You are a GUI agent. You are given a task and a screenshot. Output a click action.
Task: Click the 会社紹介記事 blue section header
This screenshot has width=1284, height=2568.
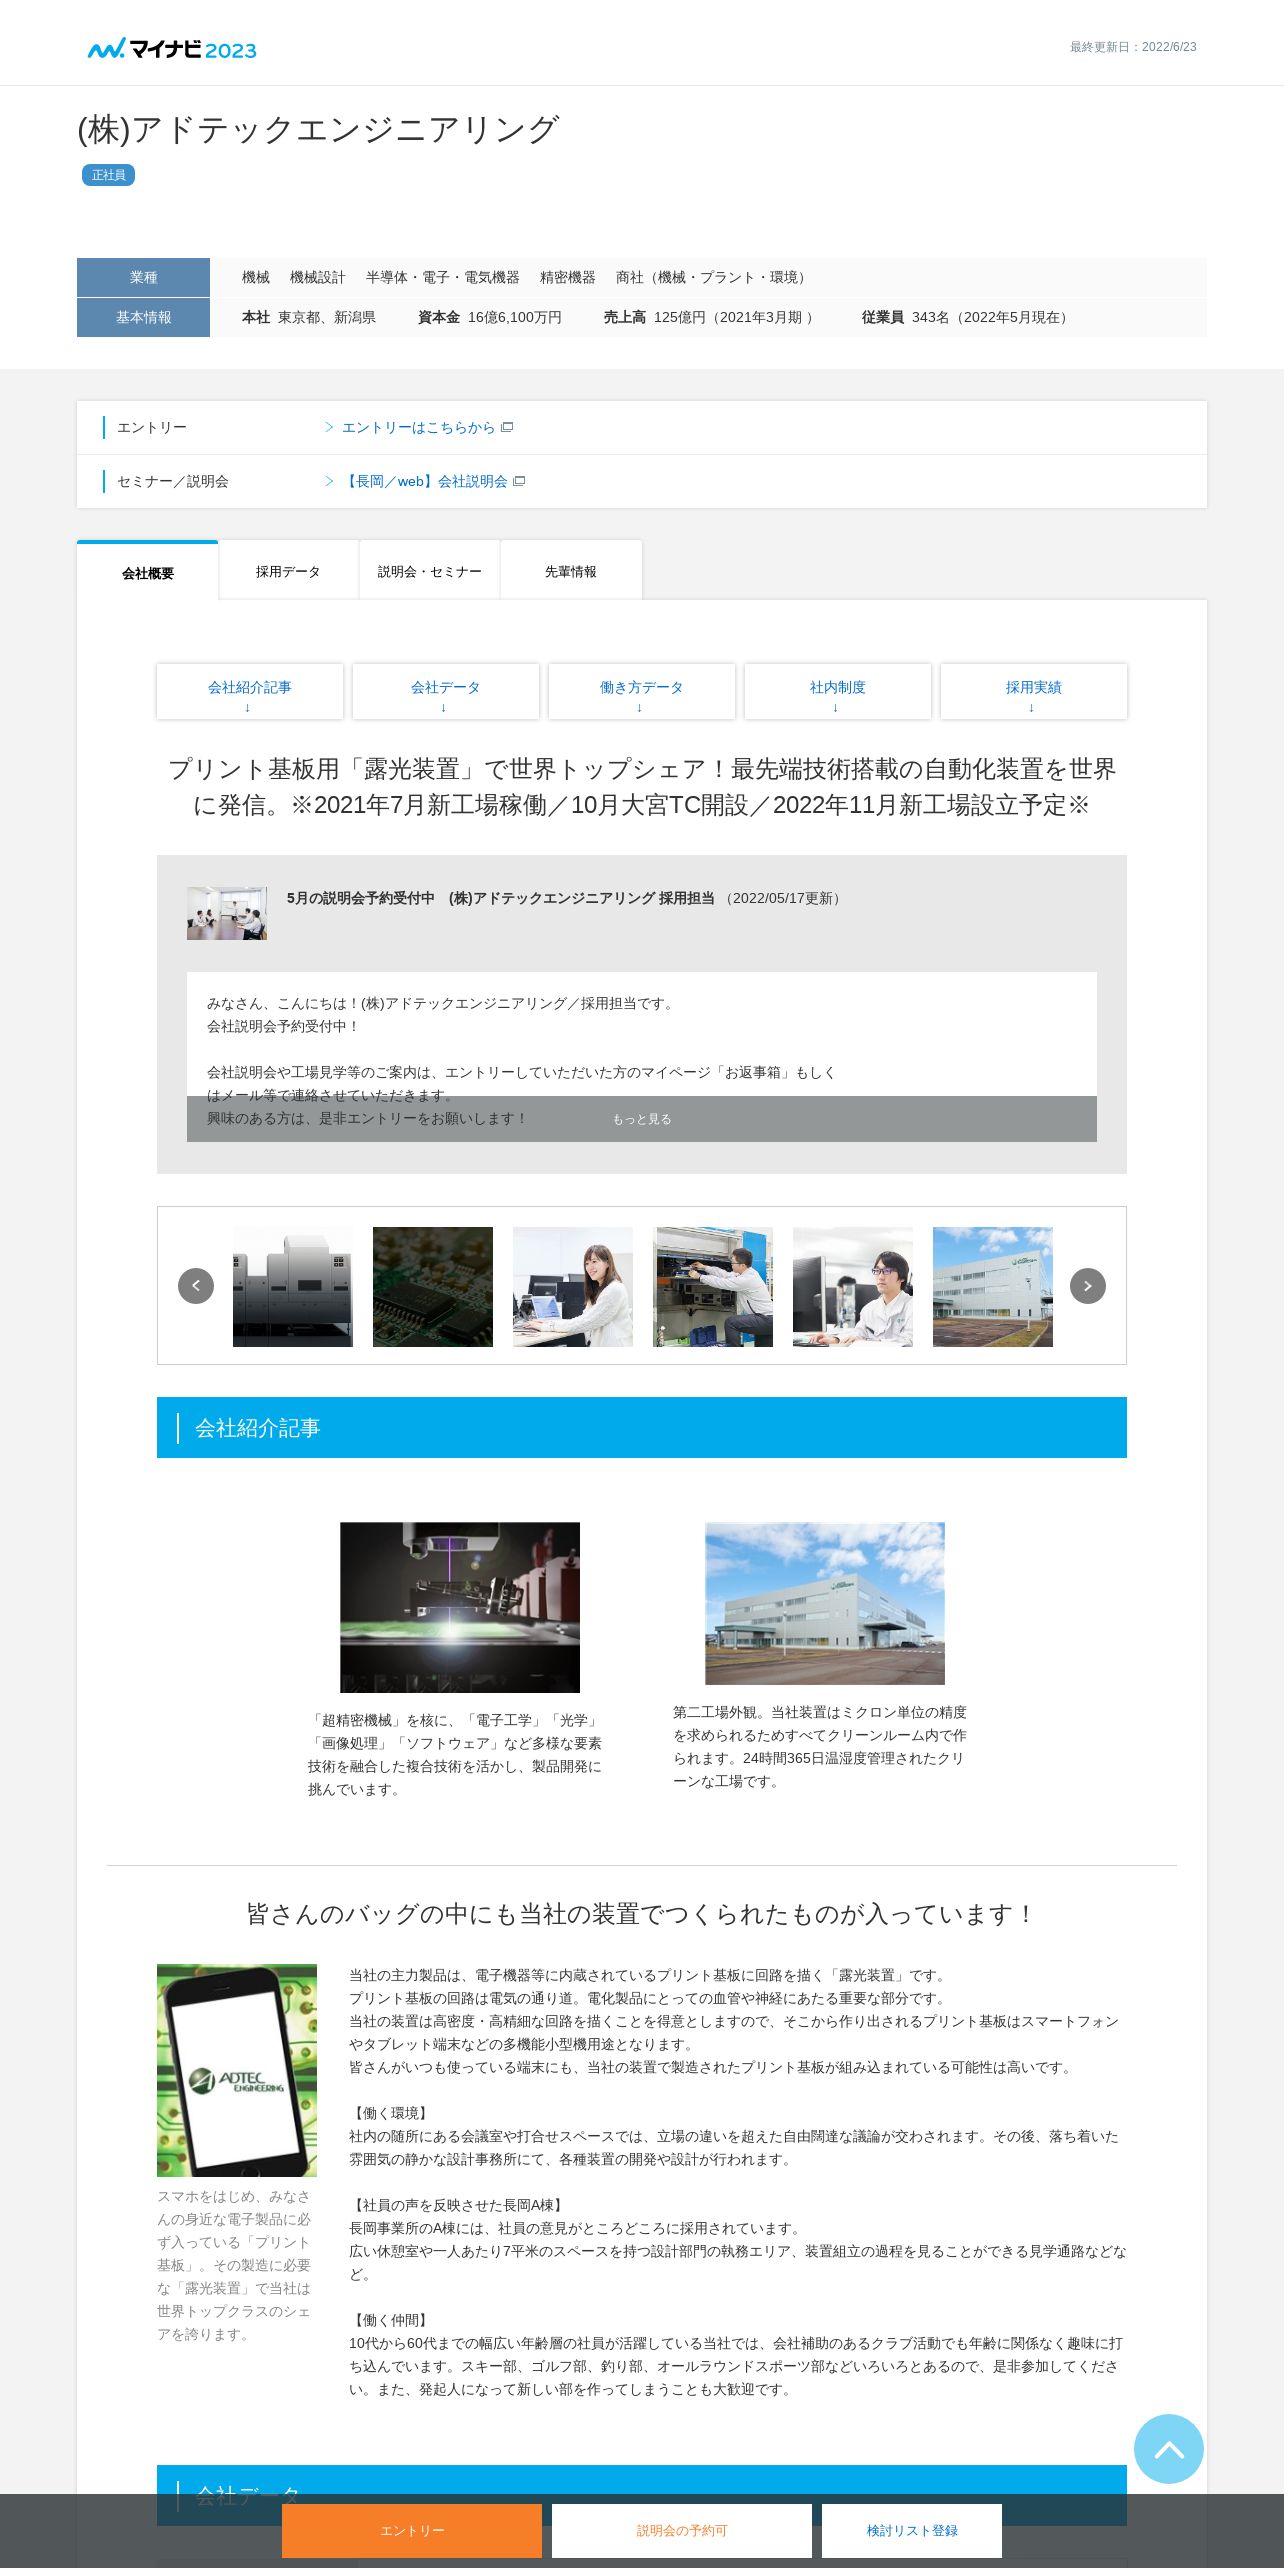click(642, 1428)
